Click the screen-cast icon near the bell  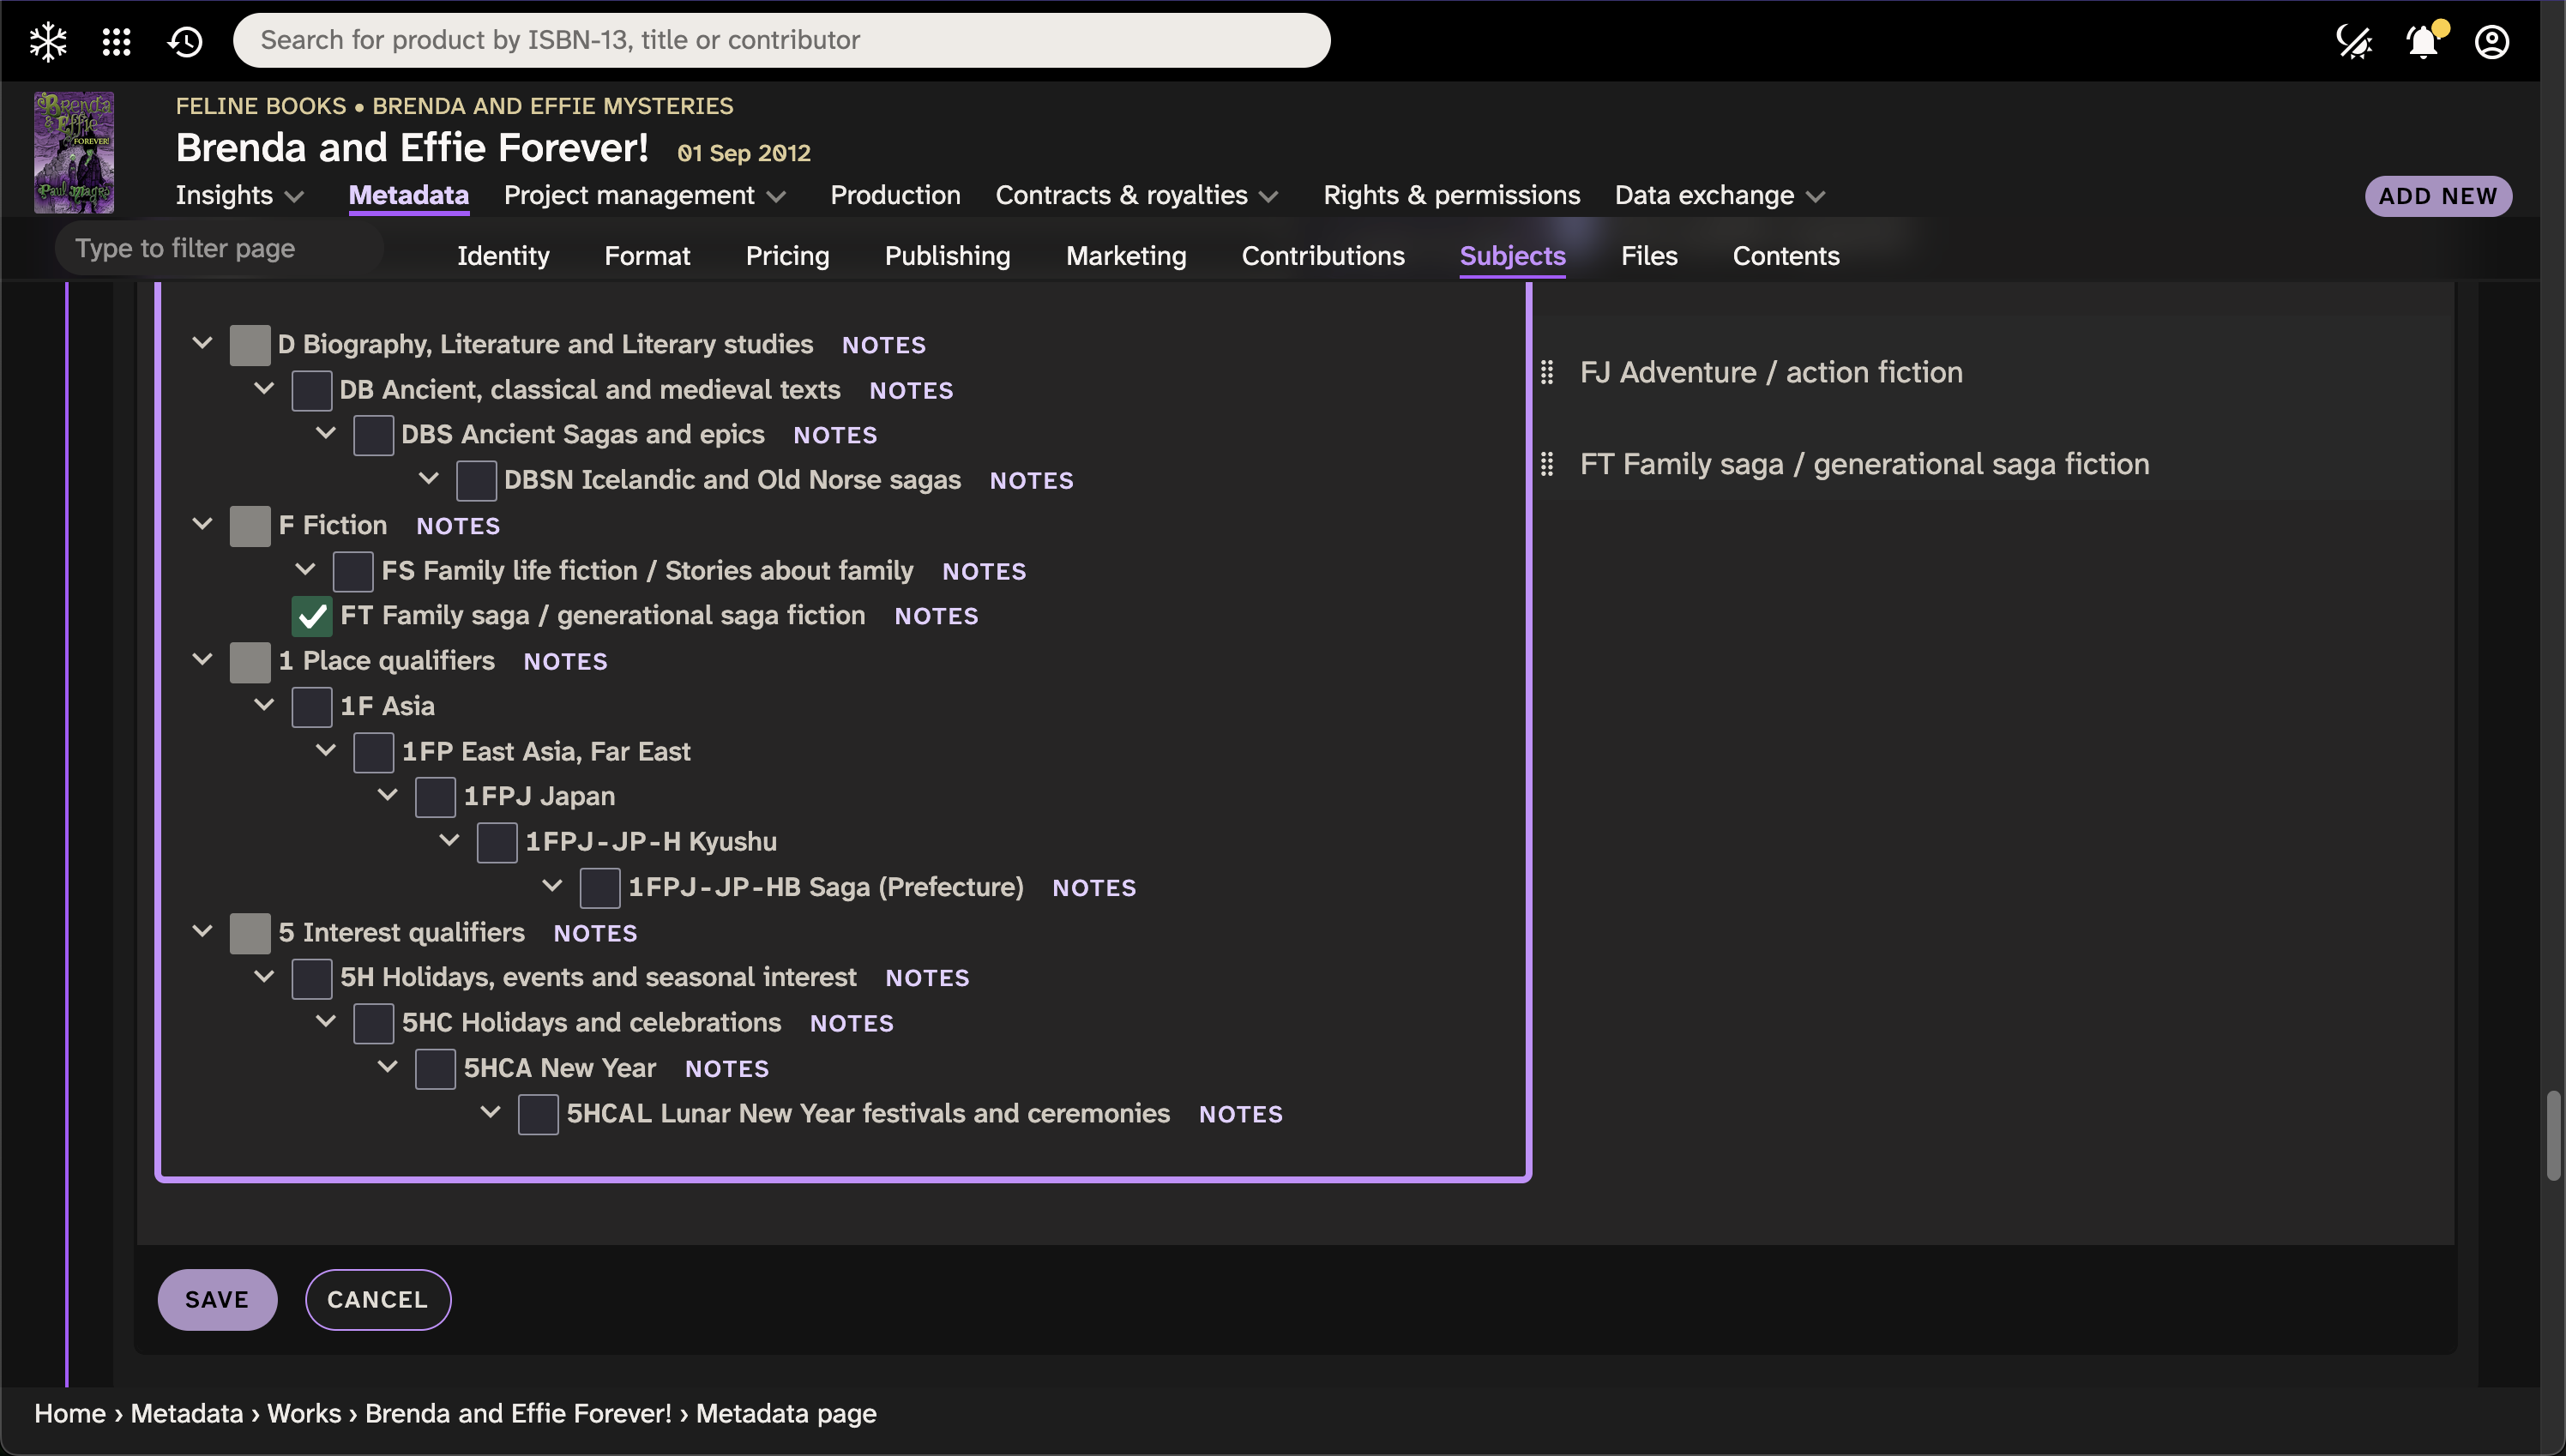tap(2355, 41)
